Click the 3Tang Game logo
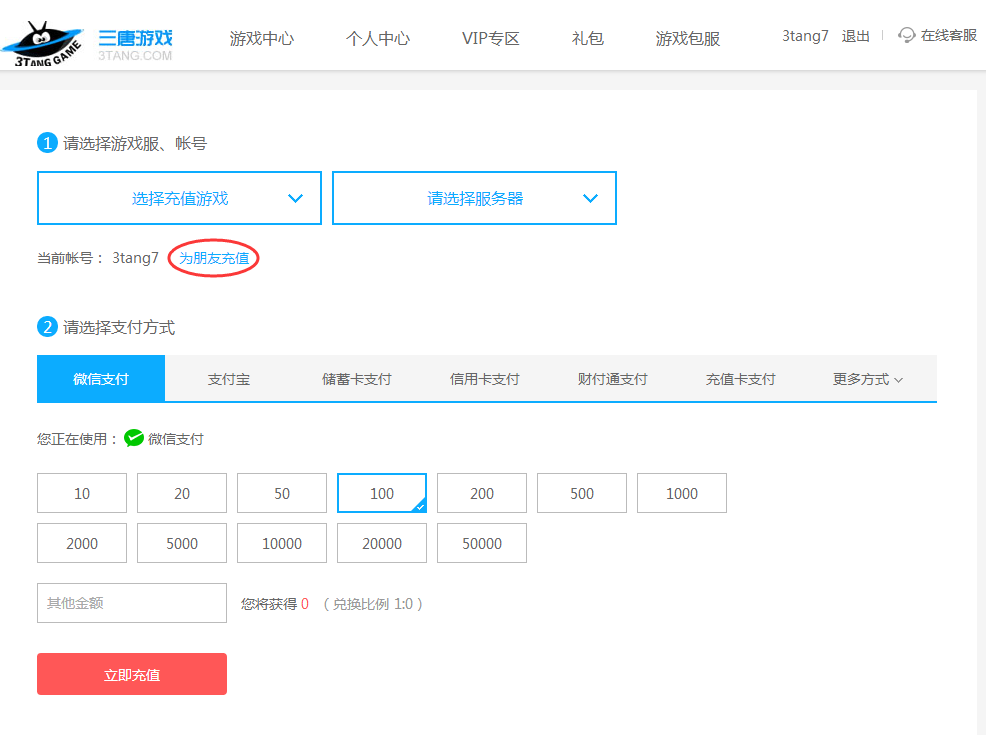The image size is (986, 735). click(x=43, y=44)
